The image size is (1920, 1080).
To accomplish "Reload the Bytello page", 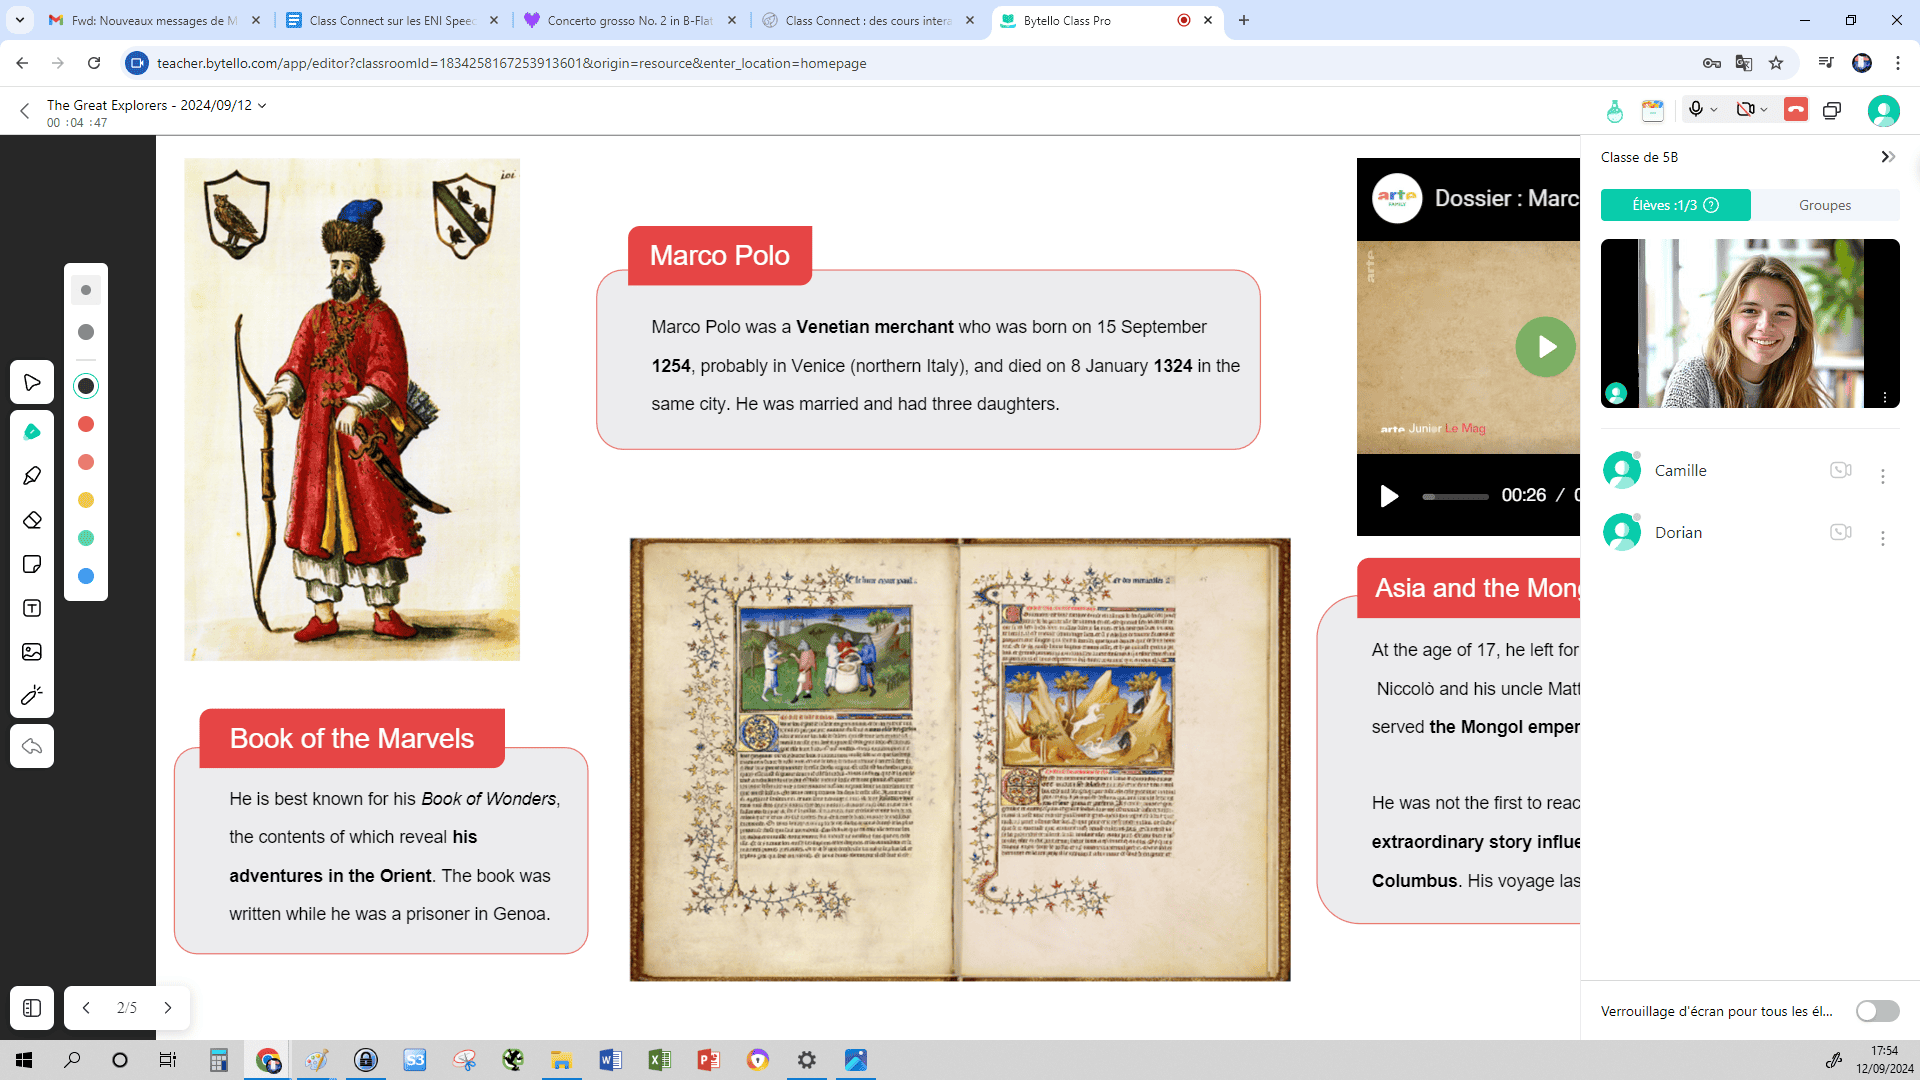I will pyautogui.click(x=94, y=63).
